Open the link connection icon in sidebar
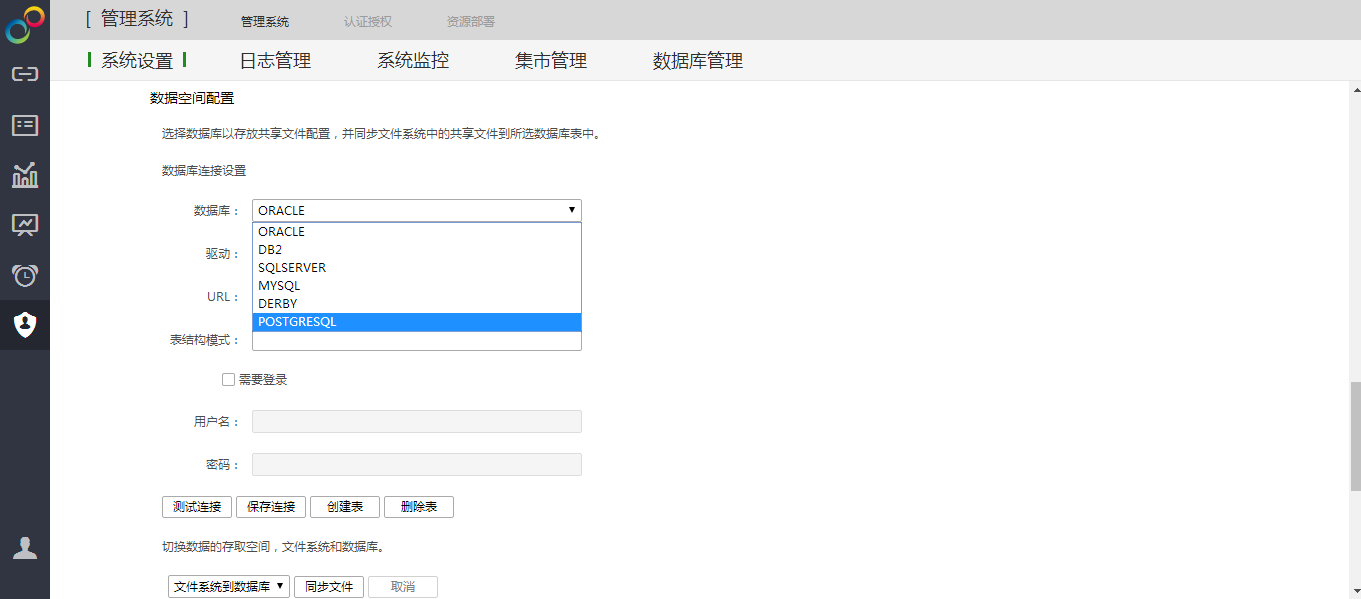1361x599 pixels. (x=25, y=74)
